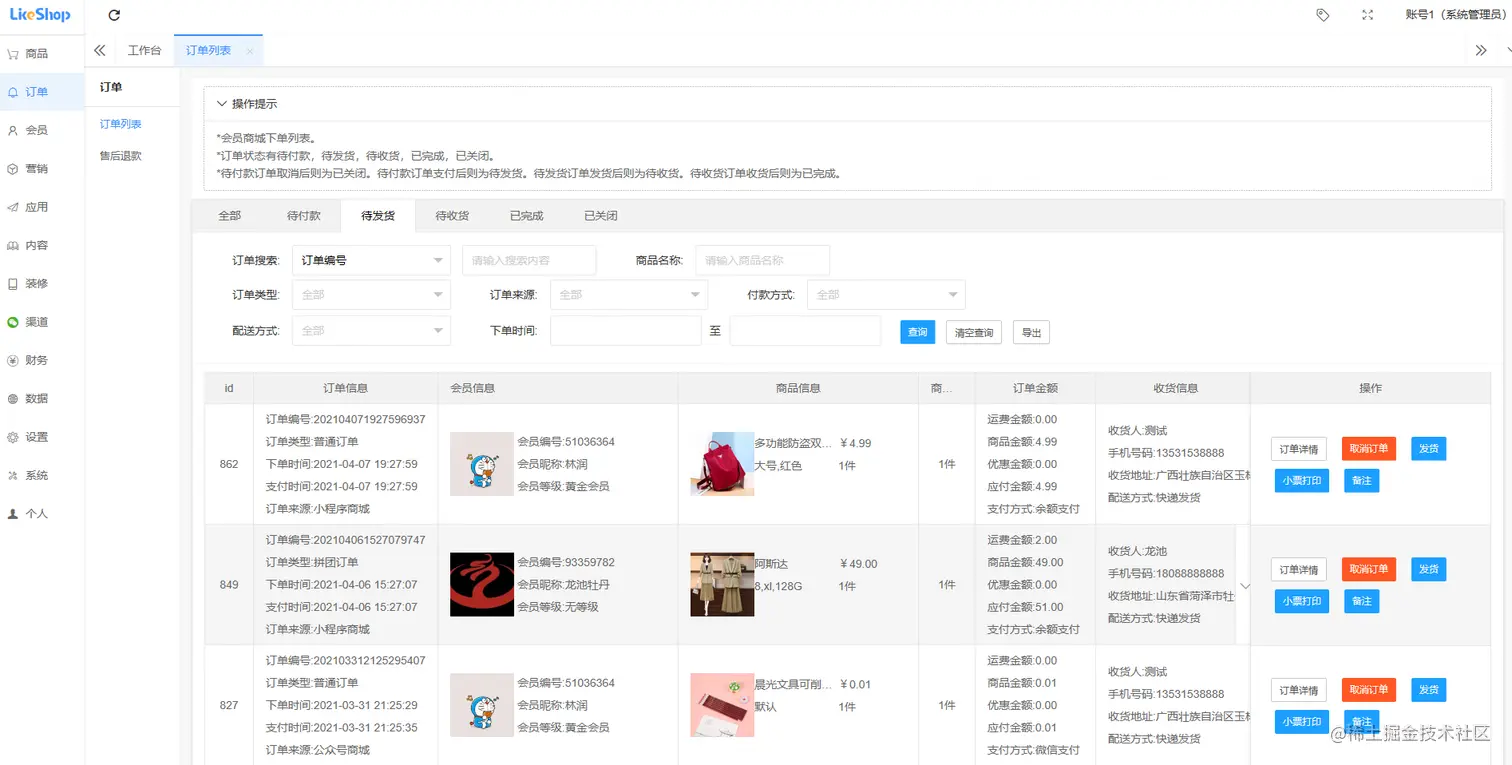
Task: Open 付款方式 dropdown
Action: pyautogui.click(x=886, y=295)
